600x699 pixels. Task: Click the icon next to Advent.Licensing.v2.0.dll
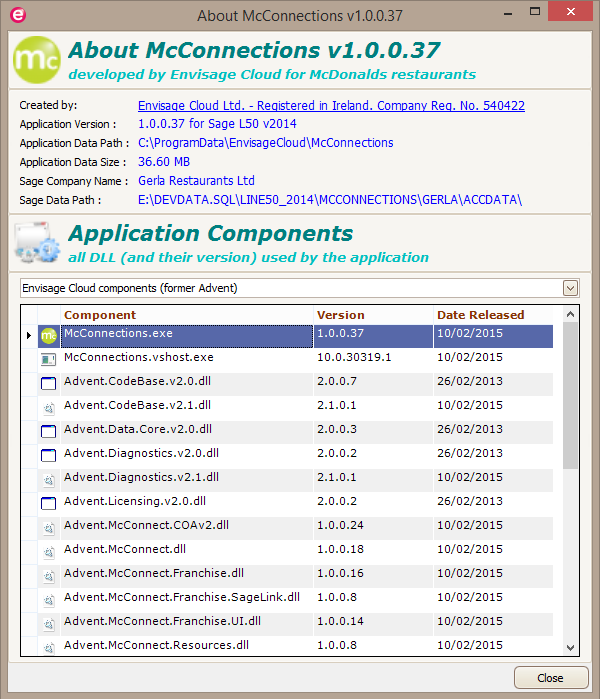coord(49,504)
